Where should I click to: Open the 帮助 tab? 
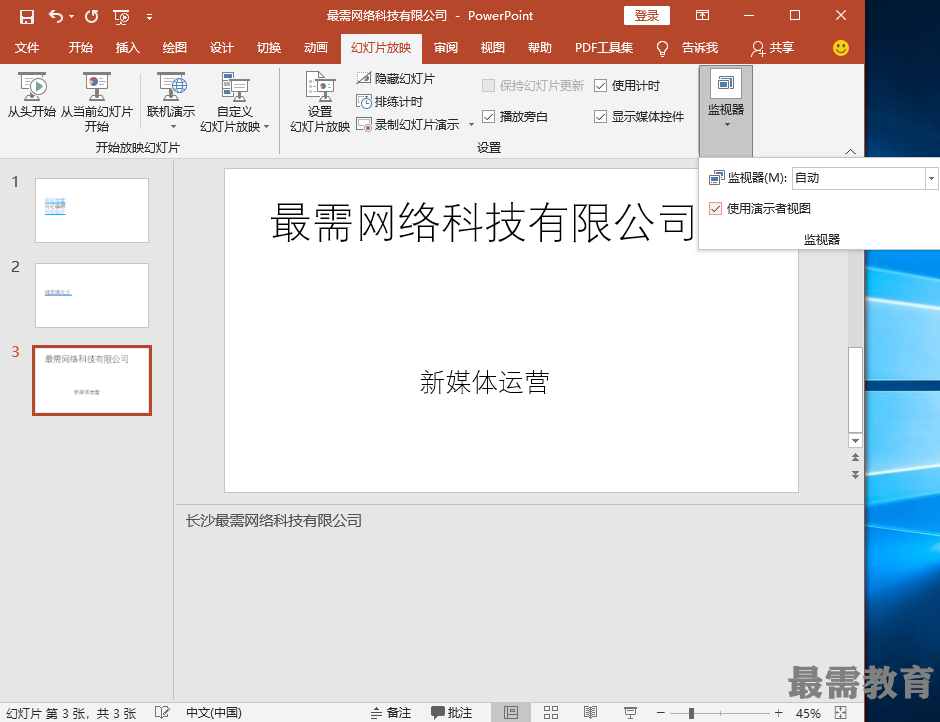(540, 47)
